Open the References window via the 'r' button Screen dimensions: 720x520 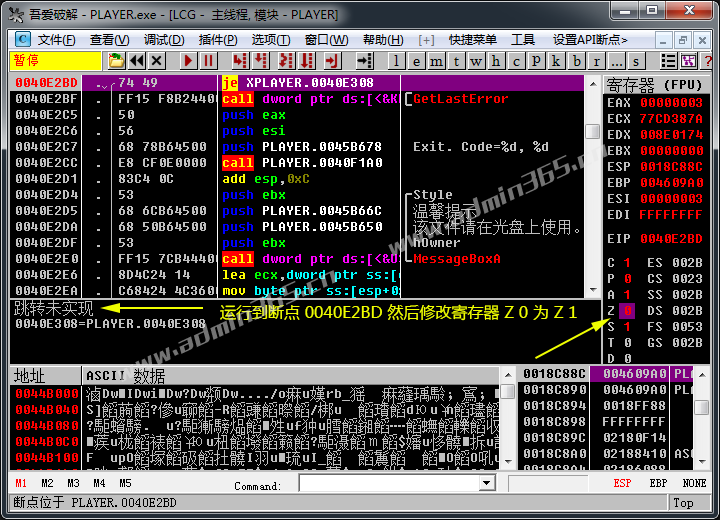[596, 61]
